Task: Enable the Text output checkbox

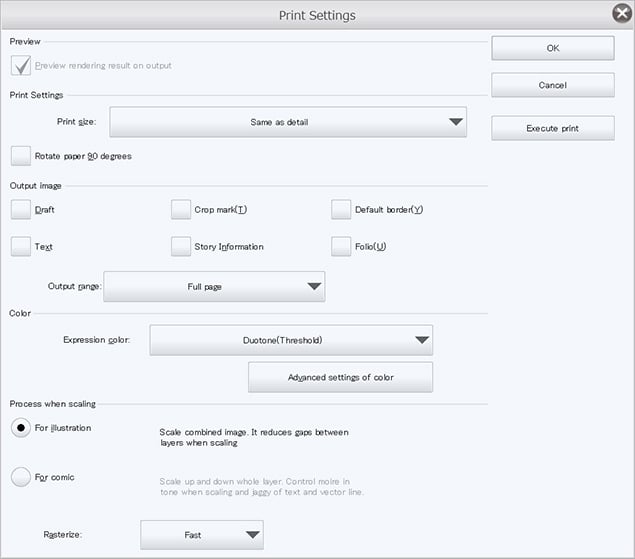Action: (21, 246)
